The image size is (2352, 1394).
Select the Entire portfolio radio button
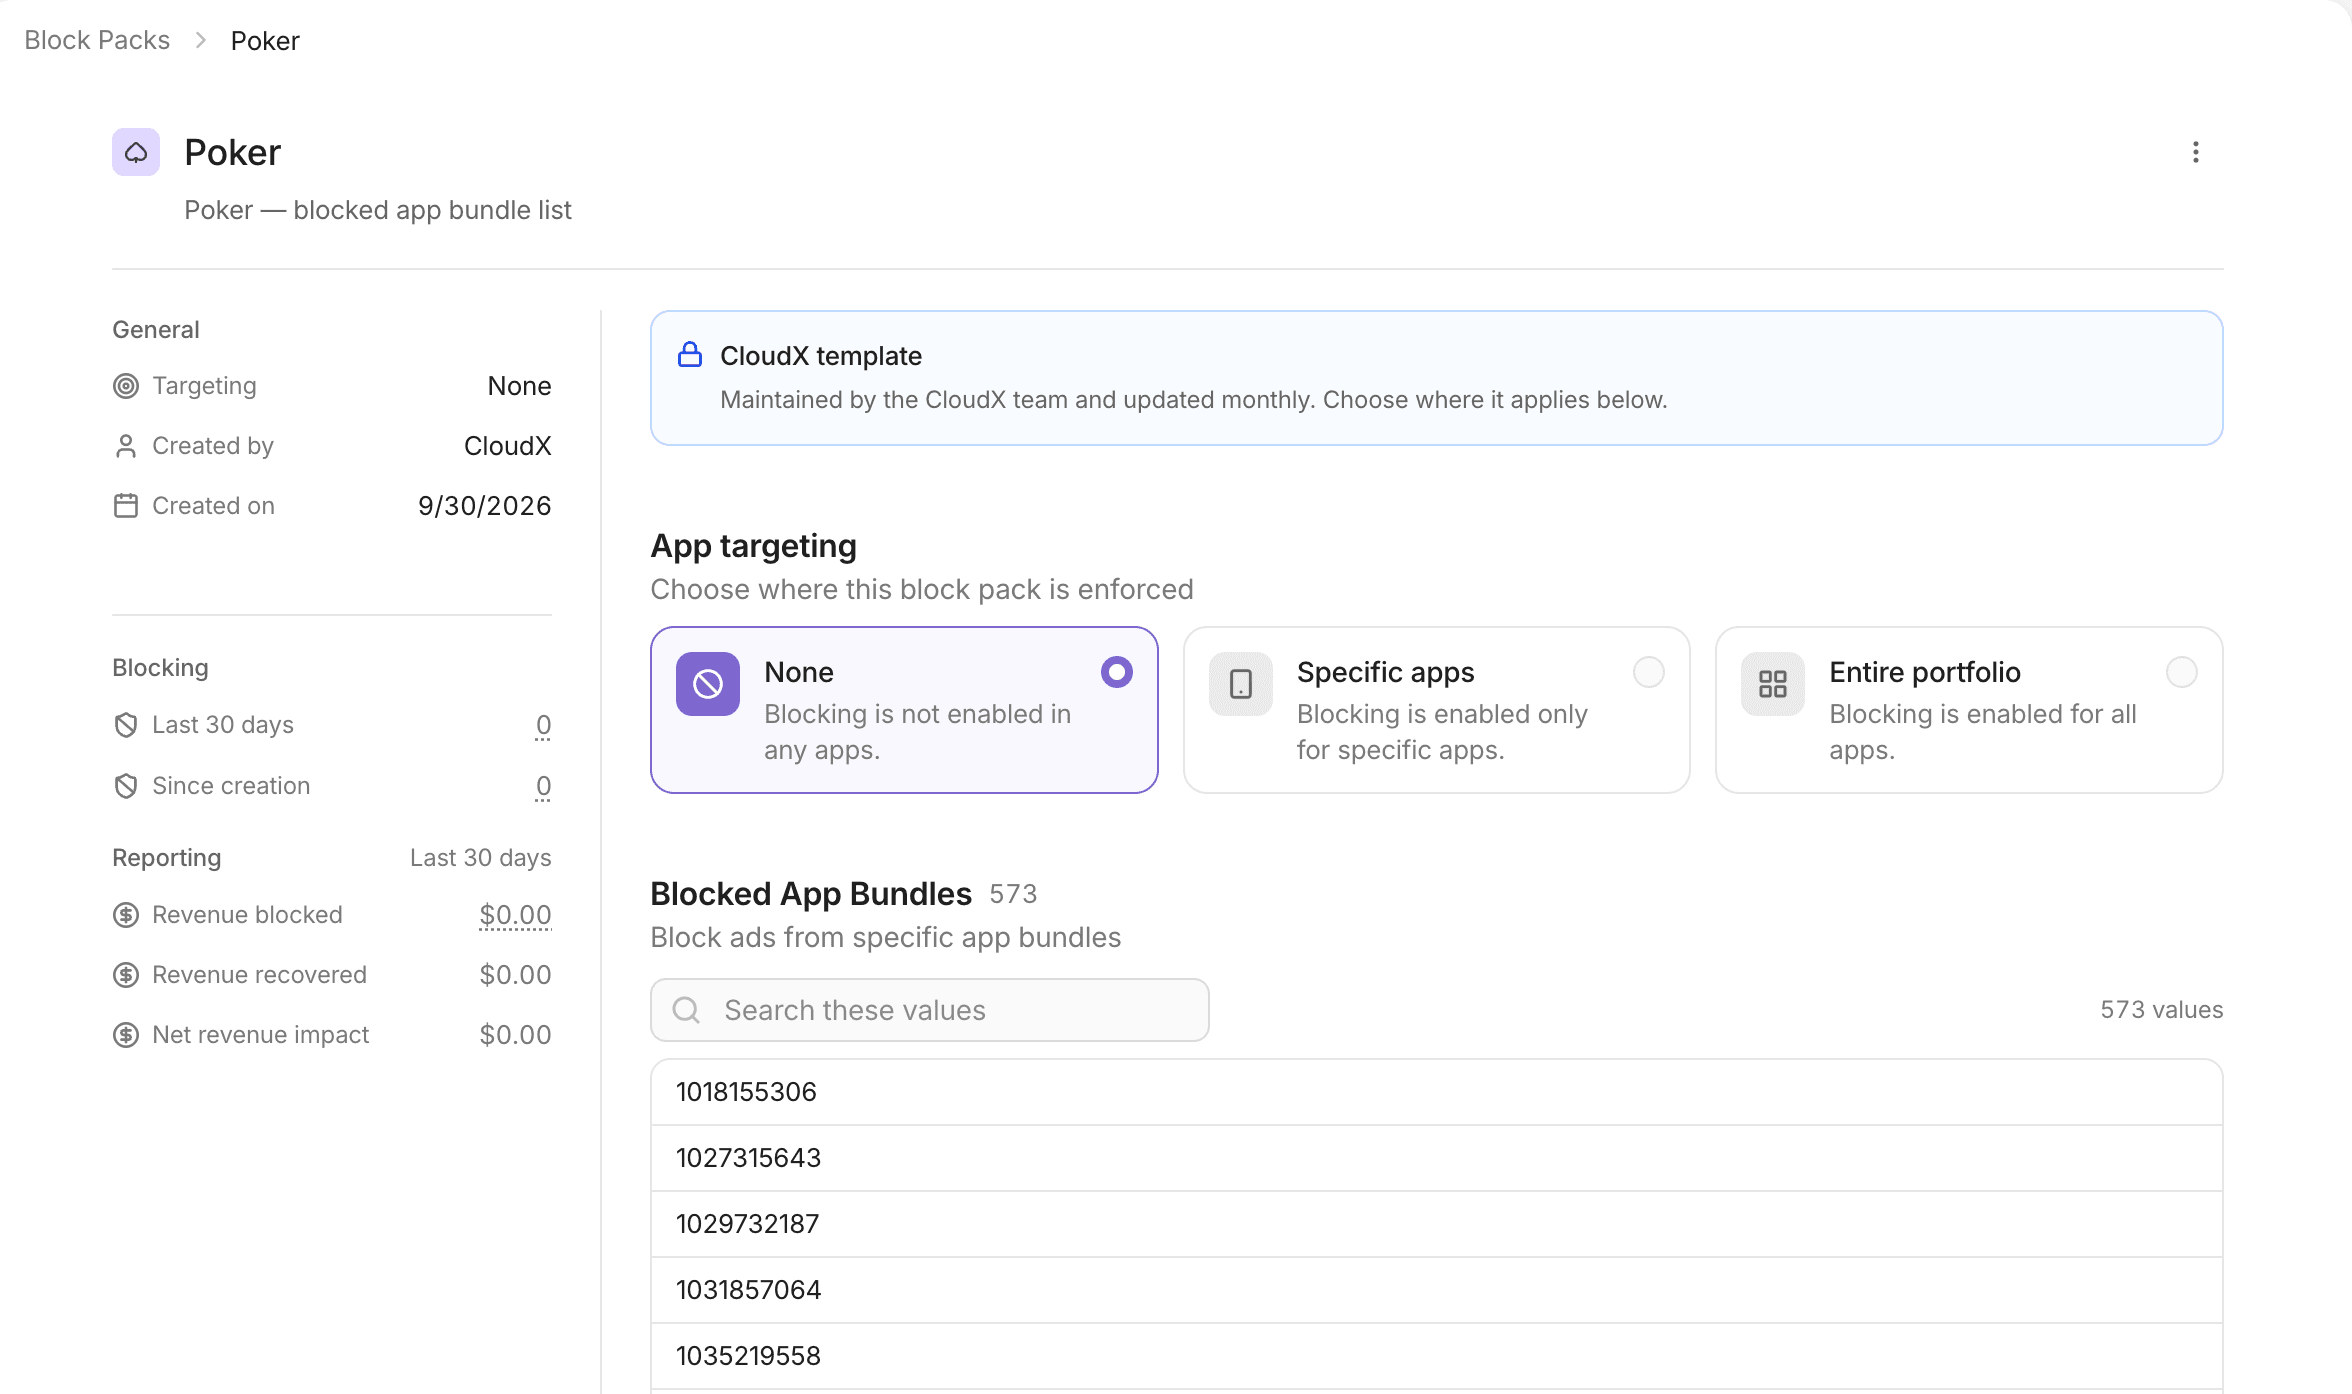coord(2182,672)
